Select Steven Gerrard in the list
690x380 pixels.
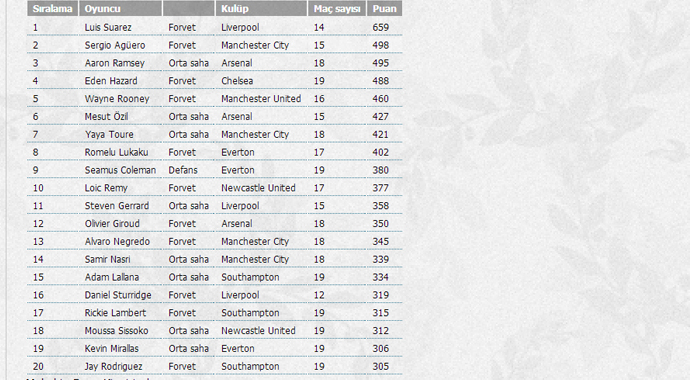coord(117,206)
